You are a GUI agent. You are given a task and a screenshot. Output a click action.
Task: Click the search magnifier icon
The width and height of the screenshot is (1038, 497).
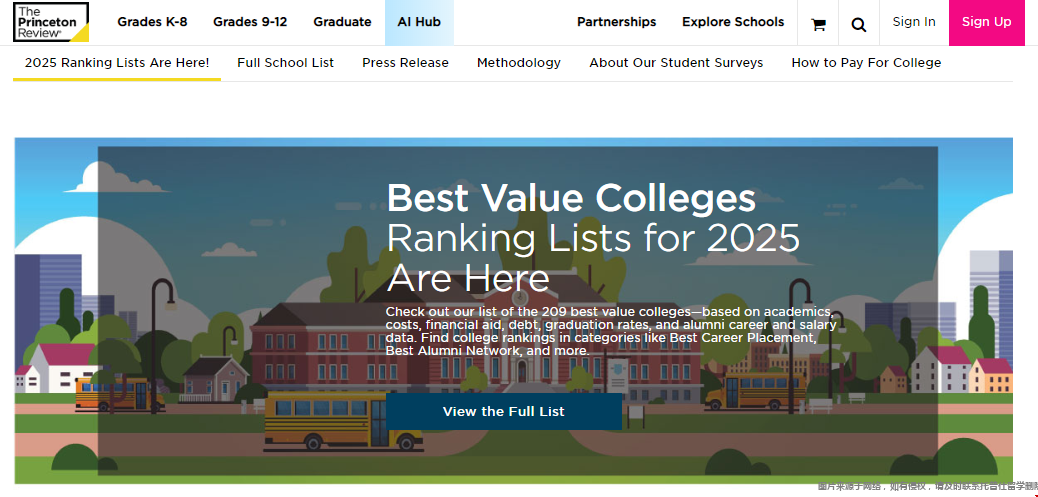[x=859, y=24]
